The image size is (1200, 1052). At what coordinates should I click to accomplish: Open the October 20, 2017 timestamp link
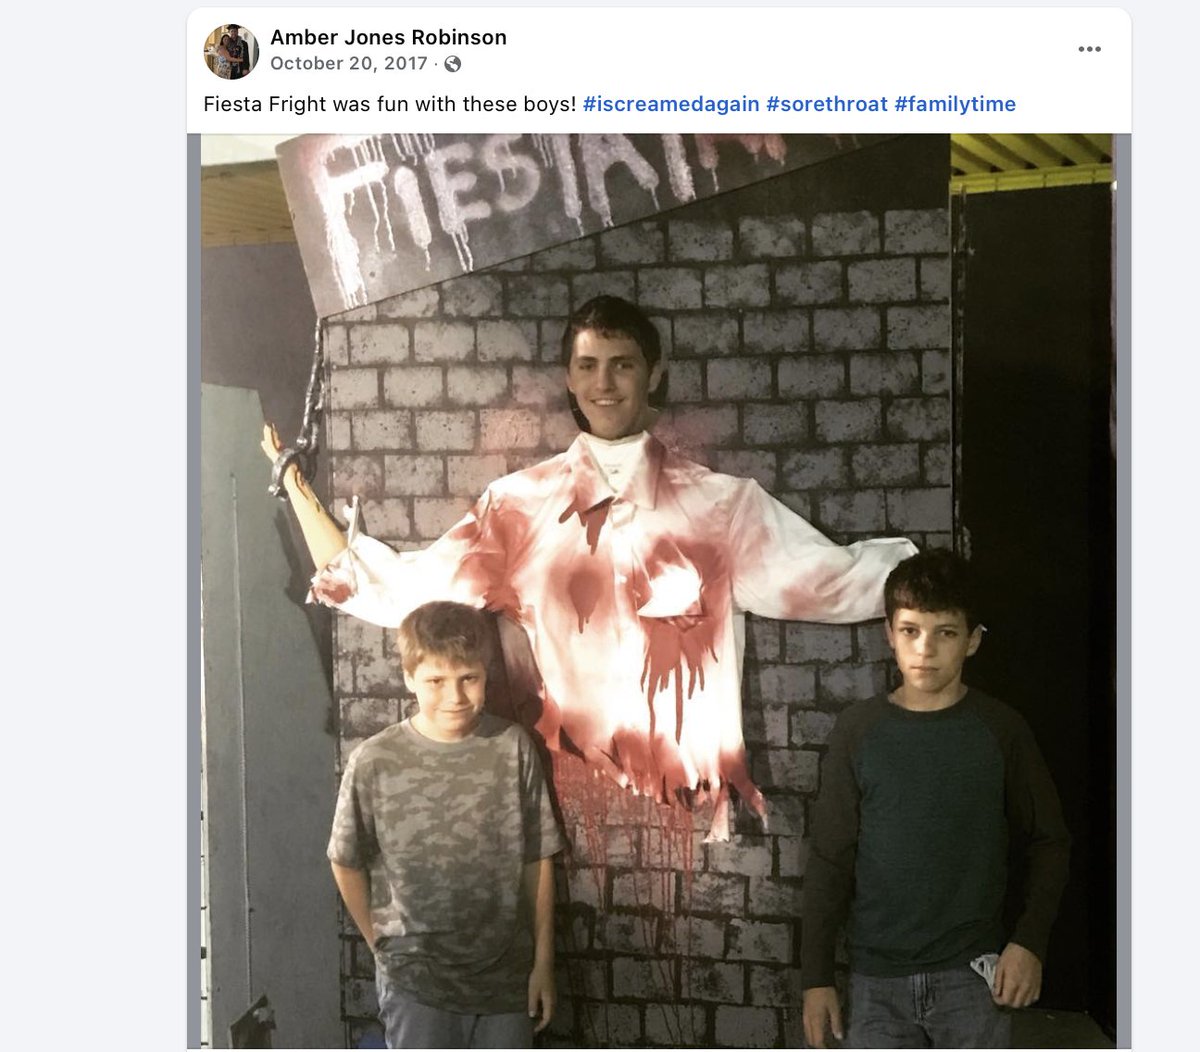tap(349, 64)
